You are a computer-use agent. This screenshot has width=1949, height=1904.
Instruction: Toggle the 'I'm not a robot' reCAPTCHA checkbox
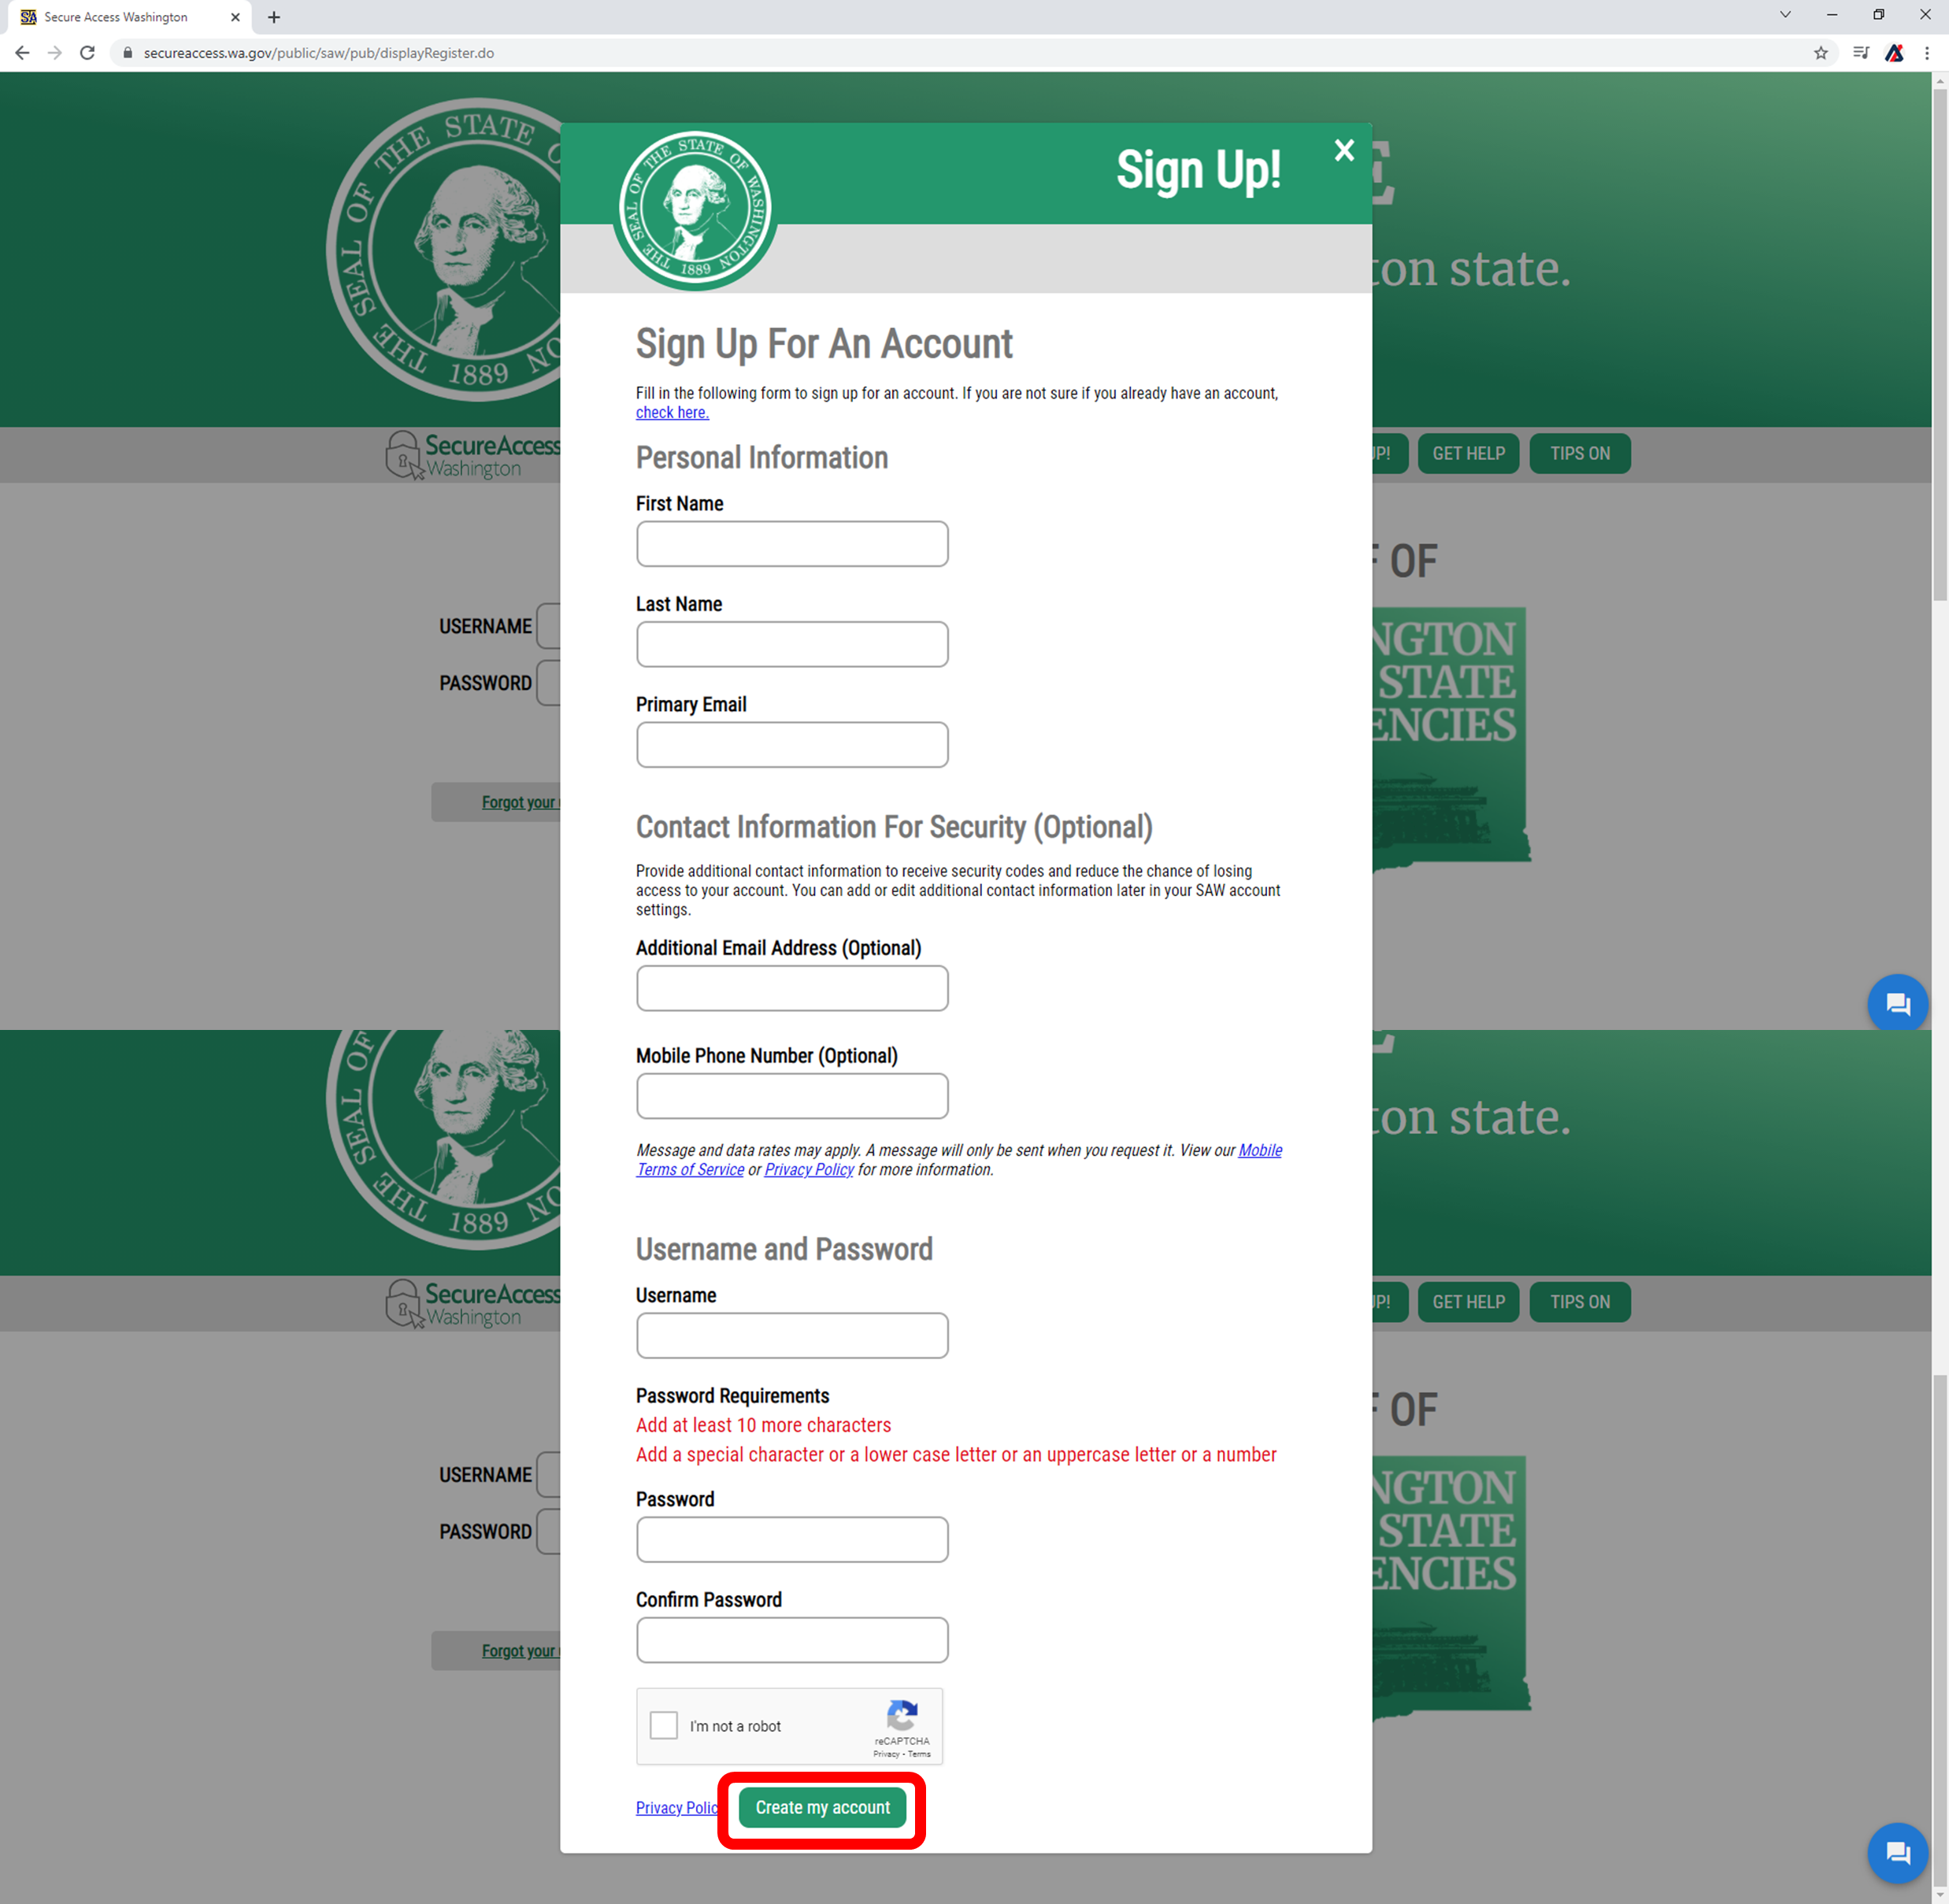point(662,1726)
